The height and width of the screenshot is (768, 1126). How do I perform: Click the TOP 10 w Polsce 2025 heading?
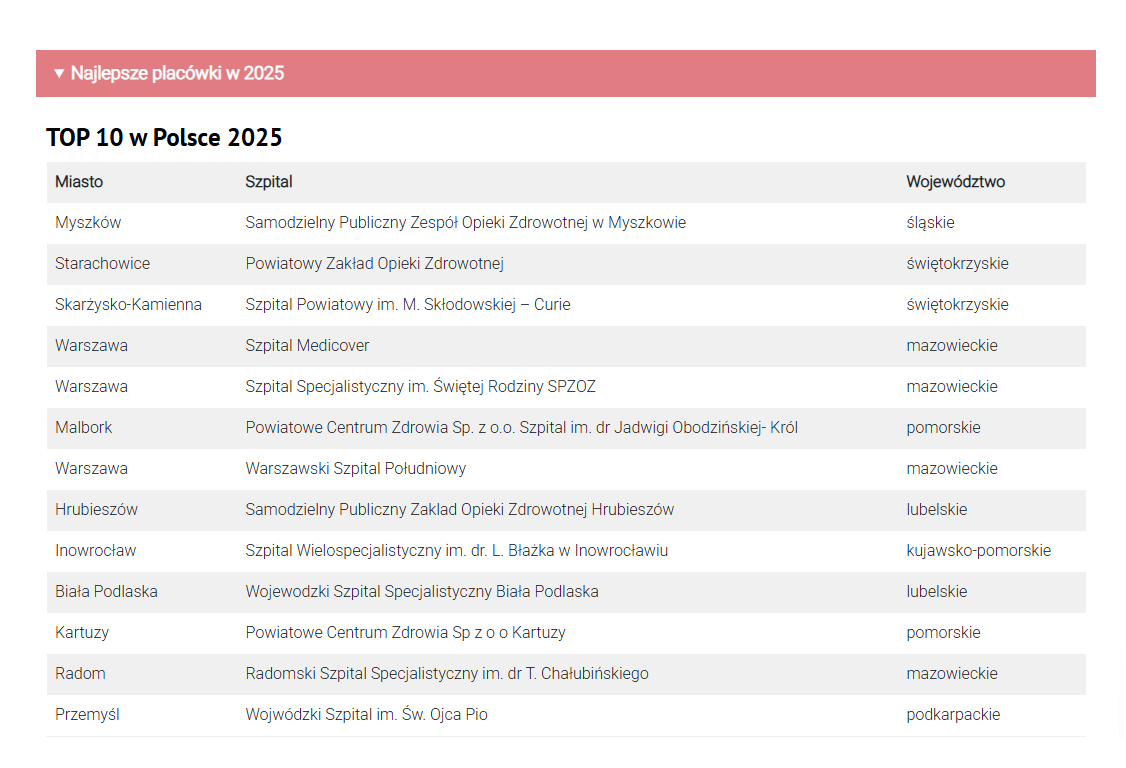pos(164,137)
